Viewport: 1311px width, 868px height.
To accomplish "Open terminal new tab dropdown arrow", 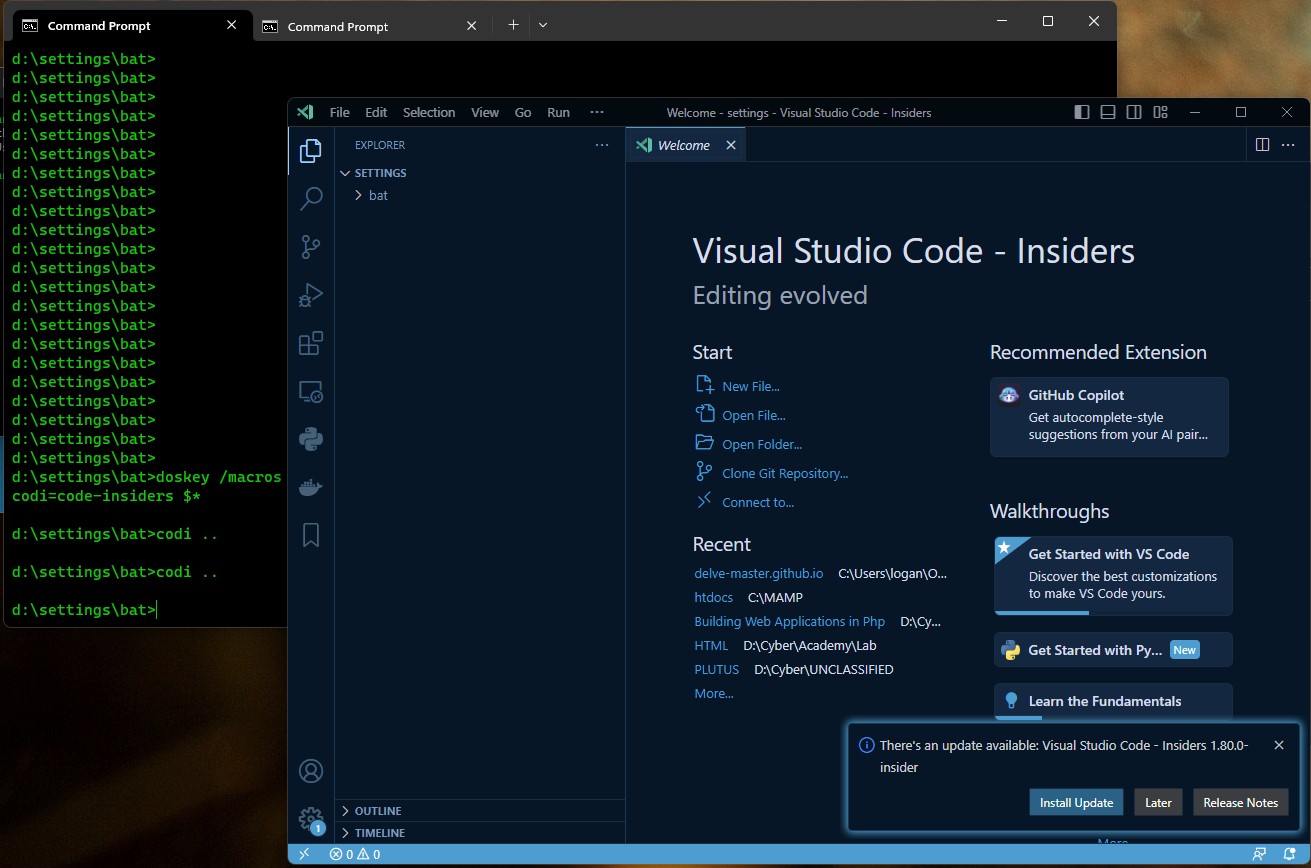I will tap(543, 25).
